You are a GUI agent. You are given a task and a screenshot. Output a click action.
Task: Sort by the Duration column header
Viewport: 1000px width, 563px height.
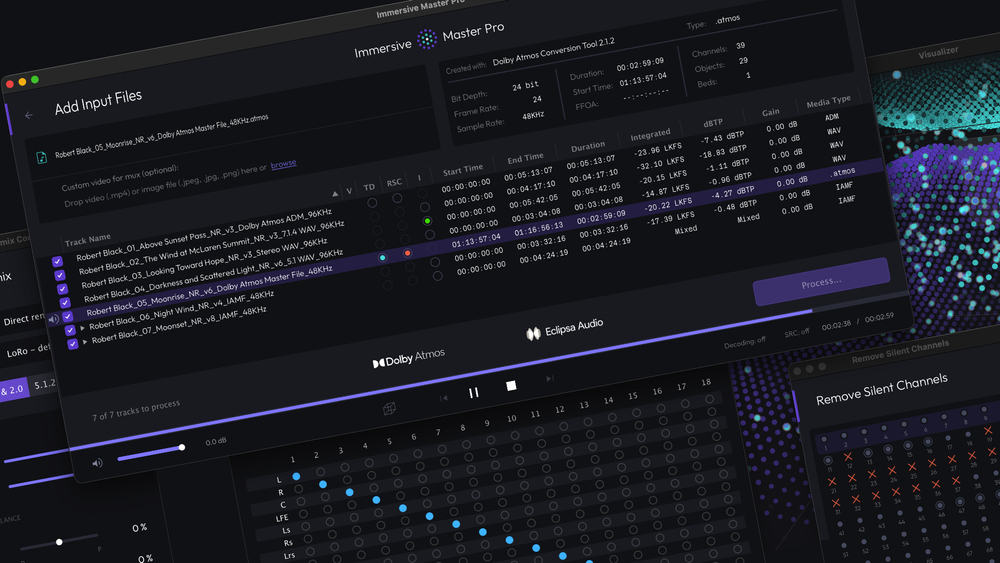pyautogui.click(x=588, y=147)
